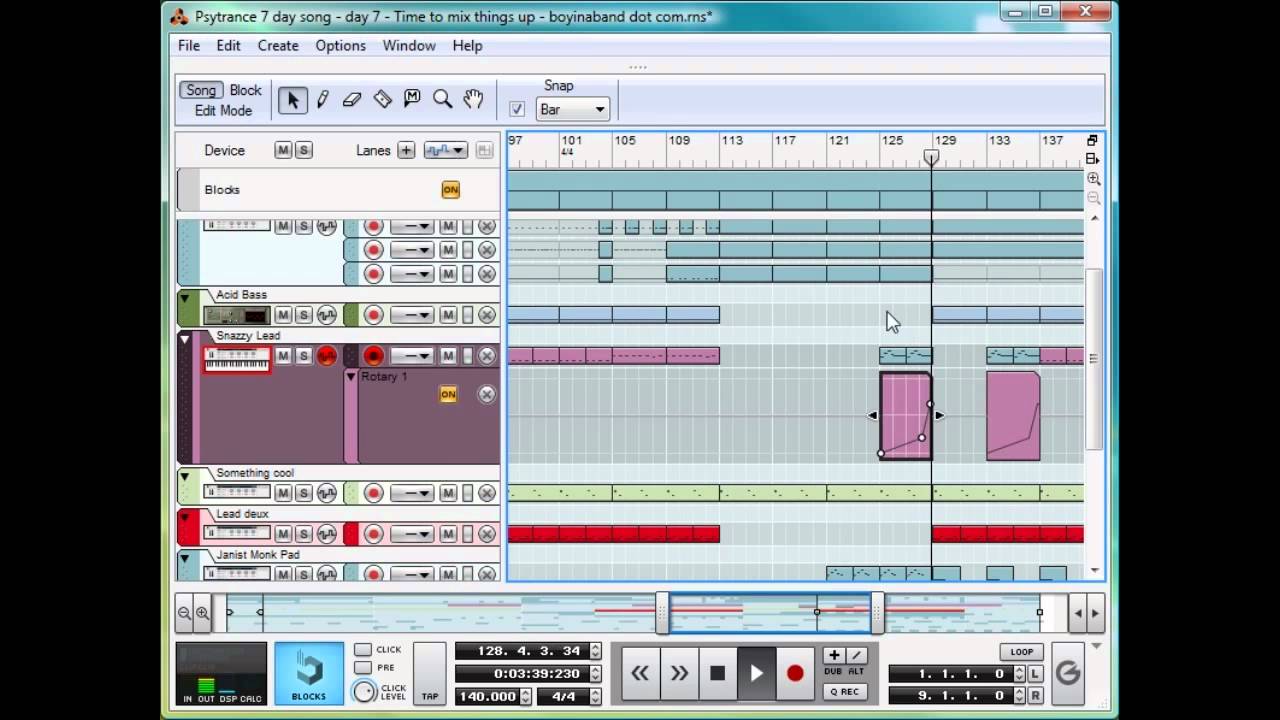
Task: Zoom in the song overview
Action: pyautogui.click(x=202, y=613)
